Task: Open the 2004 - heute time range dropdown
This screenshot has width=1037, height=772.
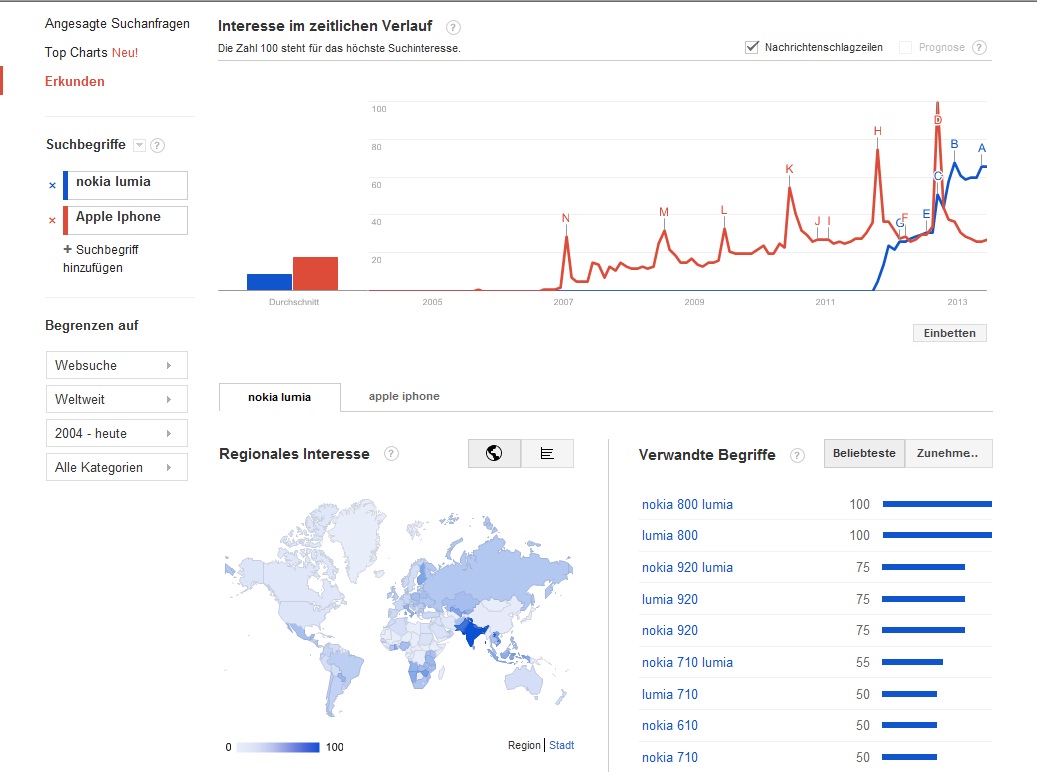Action: coord(116,433)
